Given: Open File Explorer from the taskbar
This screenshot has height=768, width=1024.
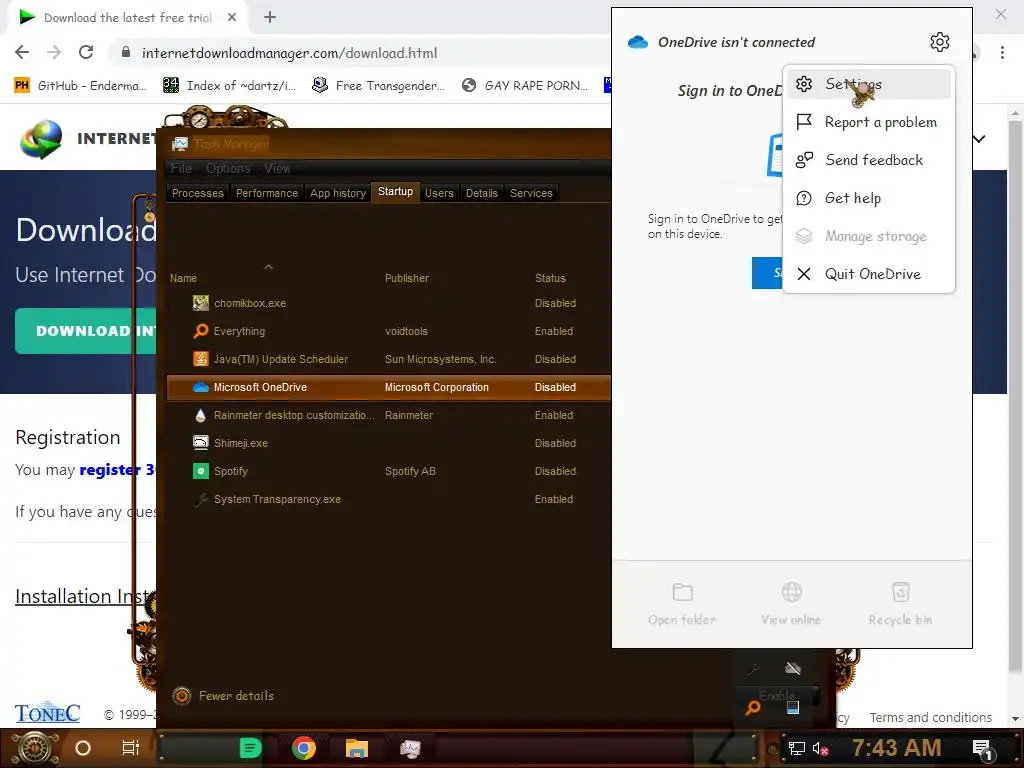Looking at the screenshot, I should coord(357,748).
